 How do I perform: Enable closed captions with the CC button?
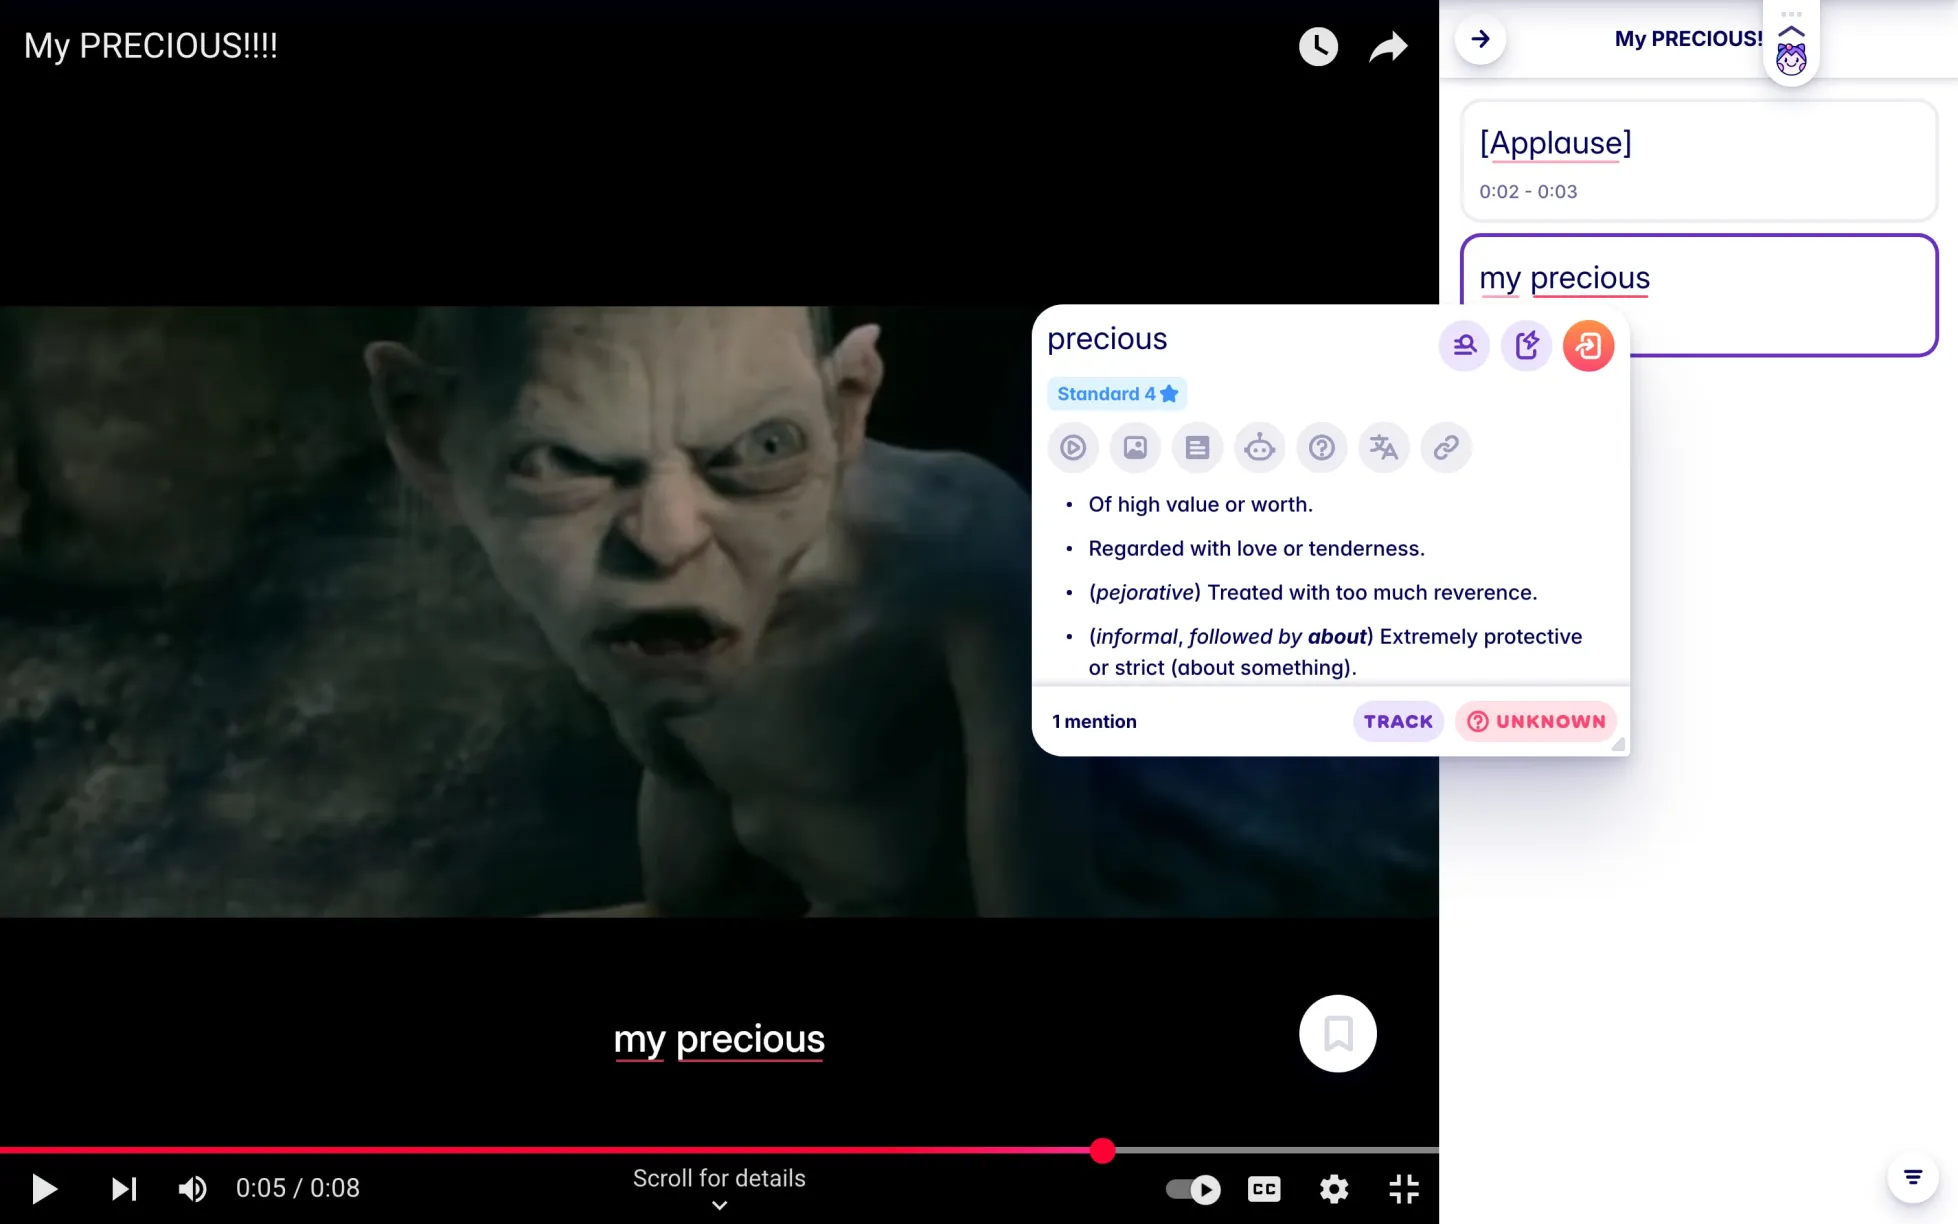click(x=1263, y=1189)
